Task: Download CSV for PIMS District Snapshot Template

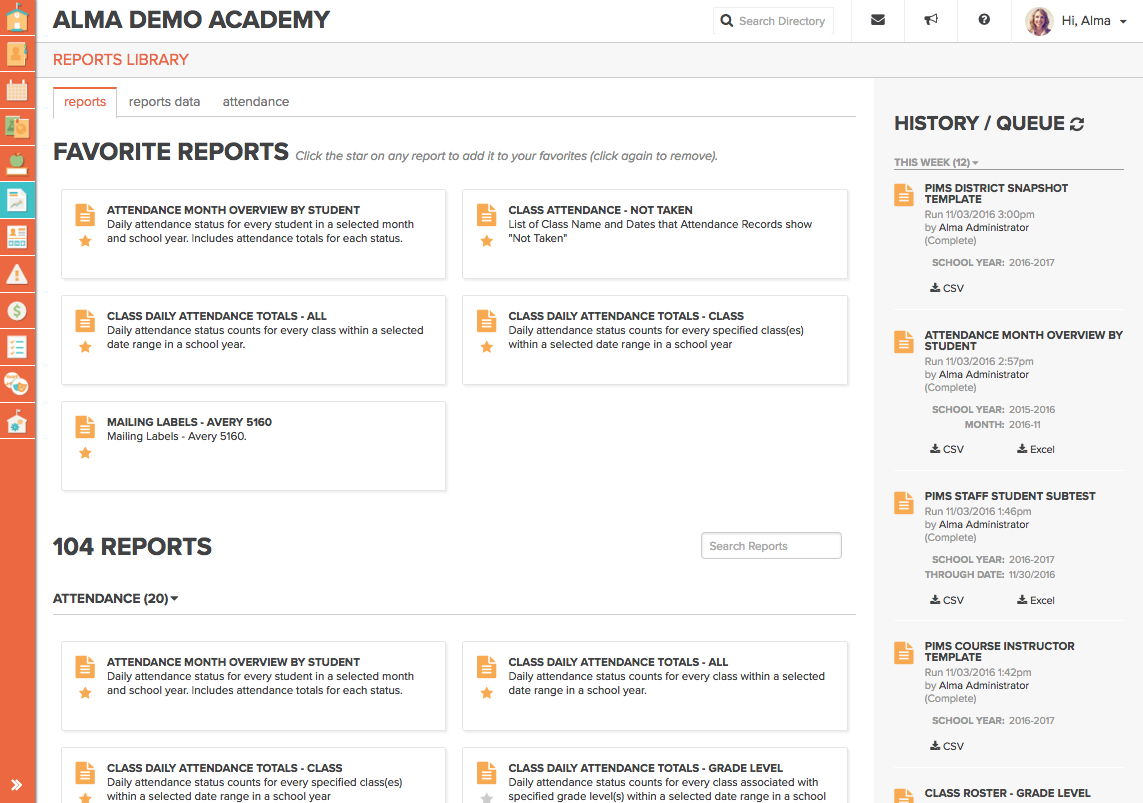Action: [x=947, y=288]
